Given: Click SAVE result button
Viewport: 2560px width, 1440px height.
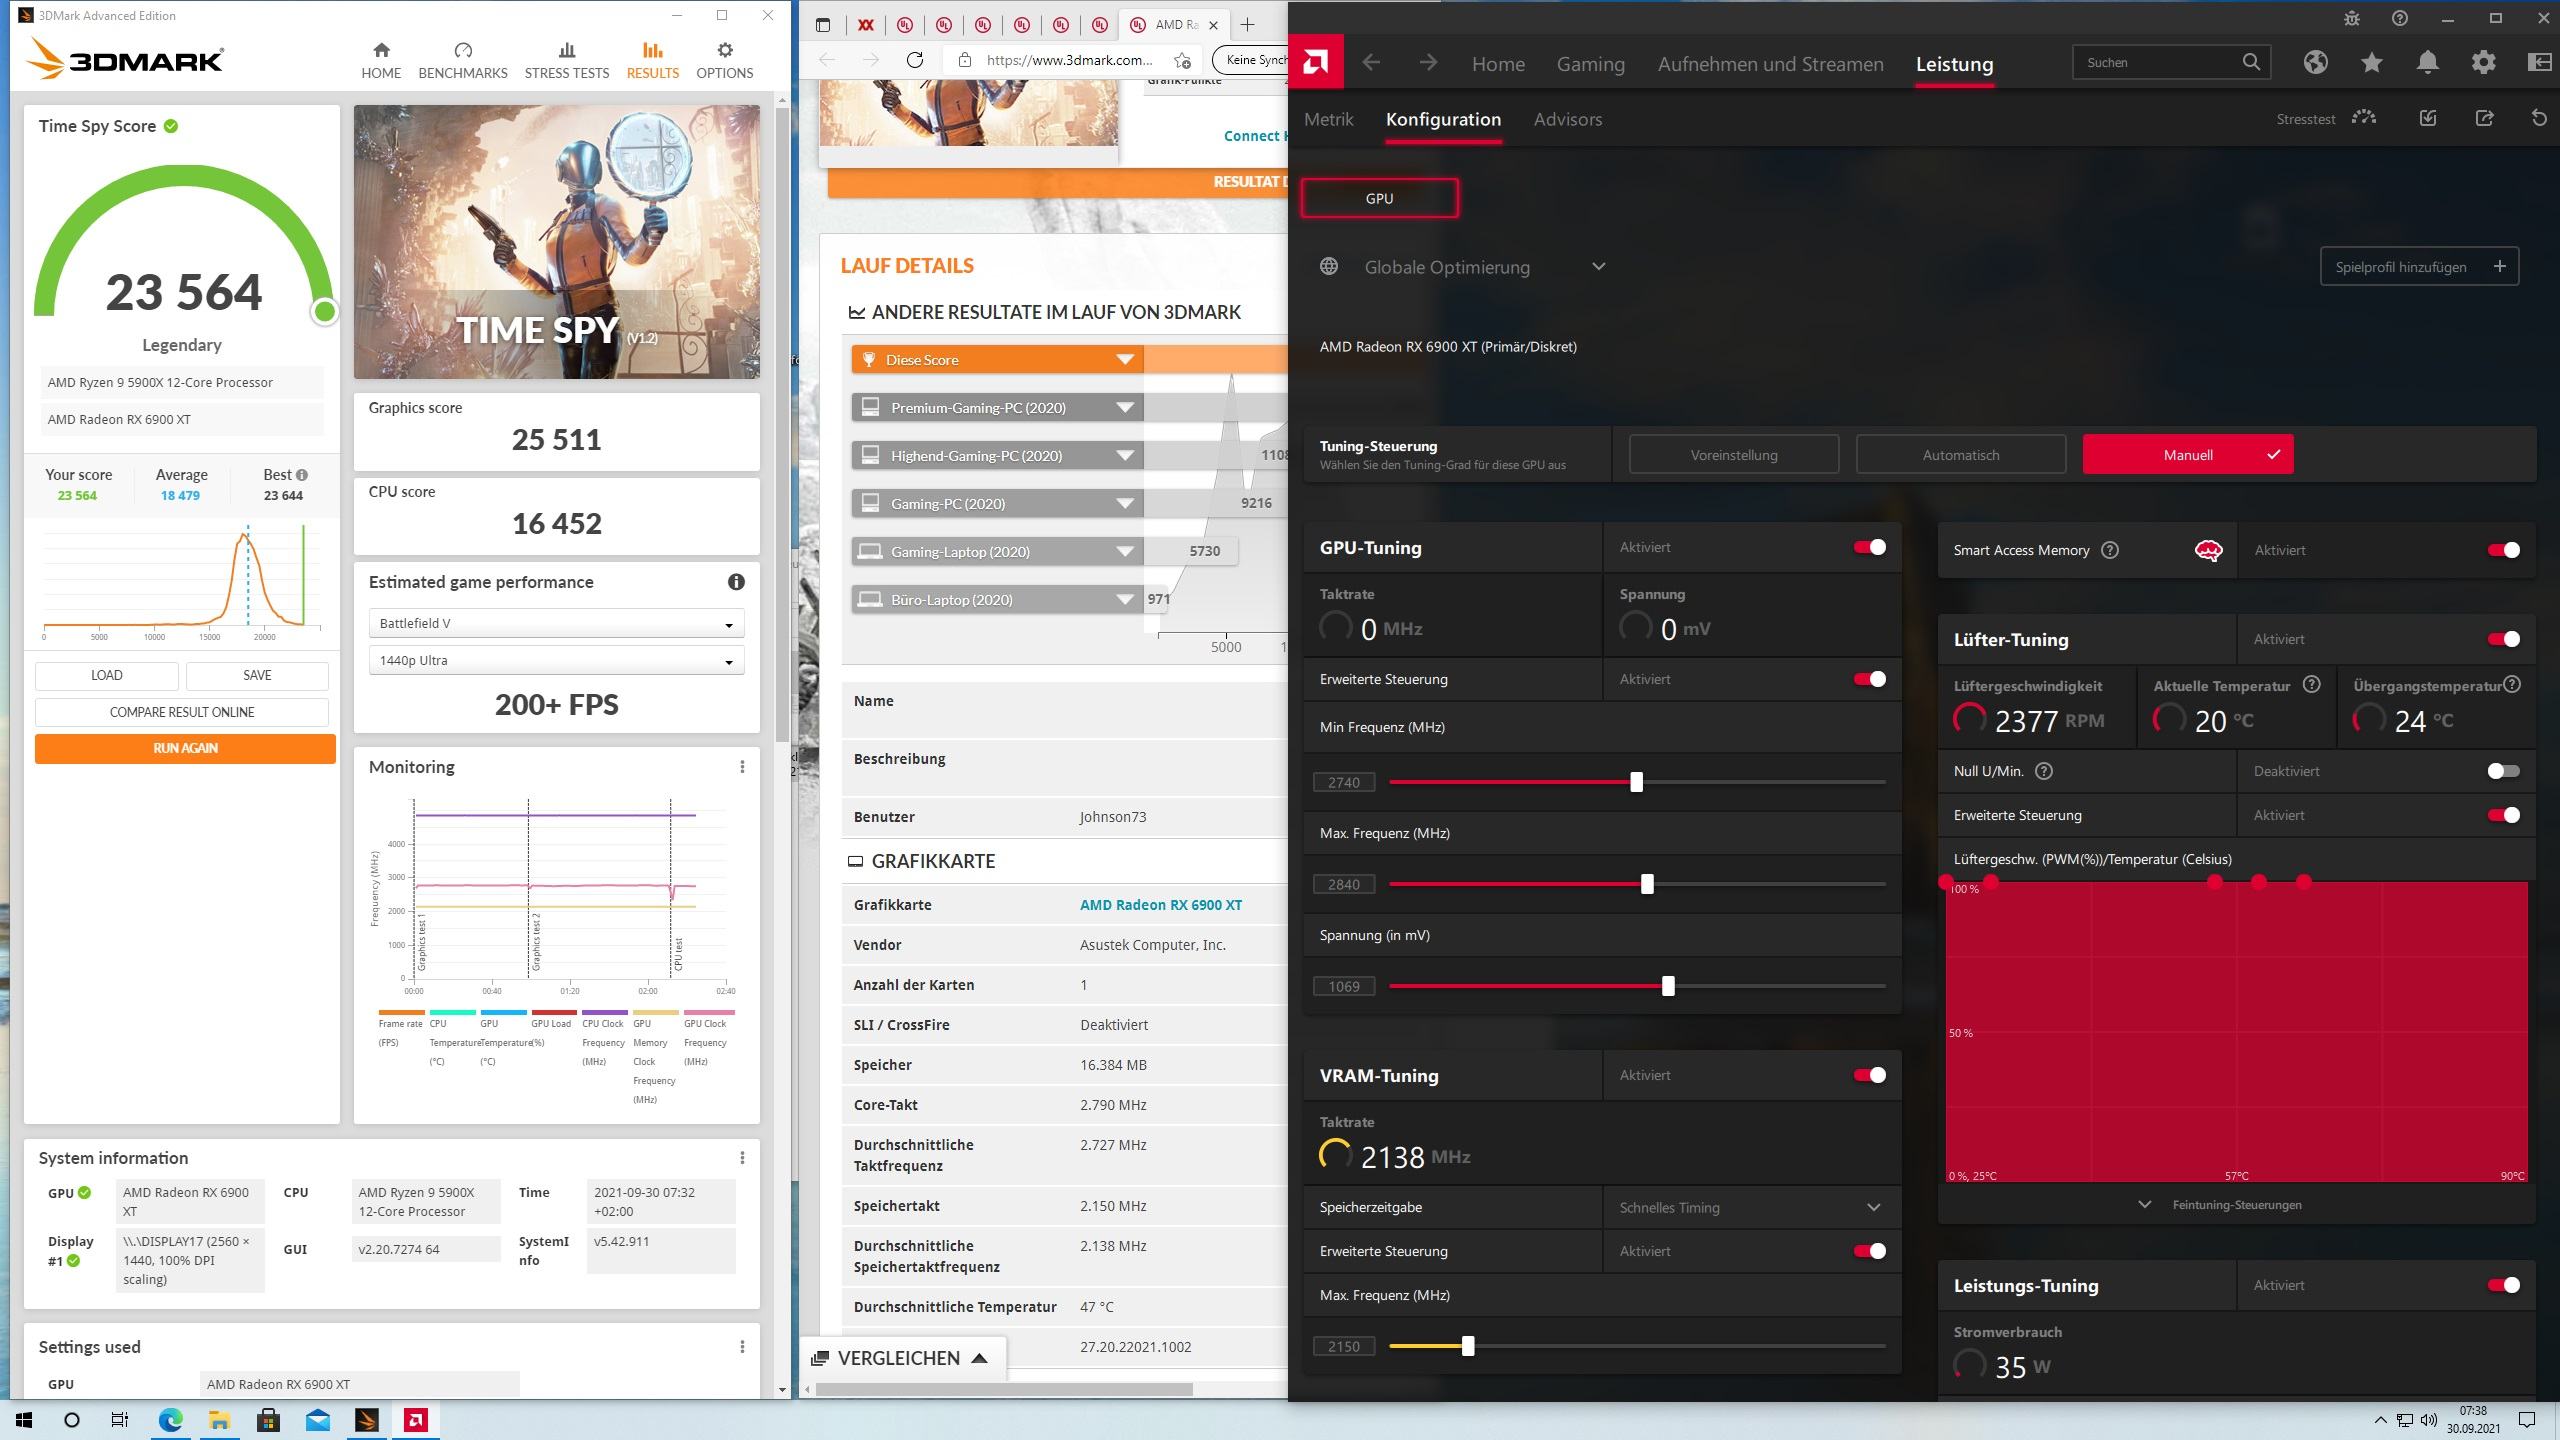Looking at the screenshot, I should [257, 675].
